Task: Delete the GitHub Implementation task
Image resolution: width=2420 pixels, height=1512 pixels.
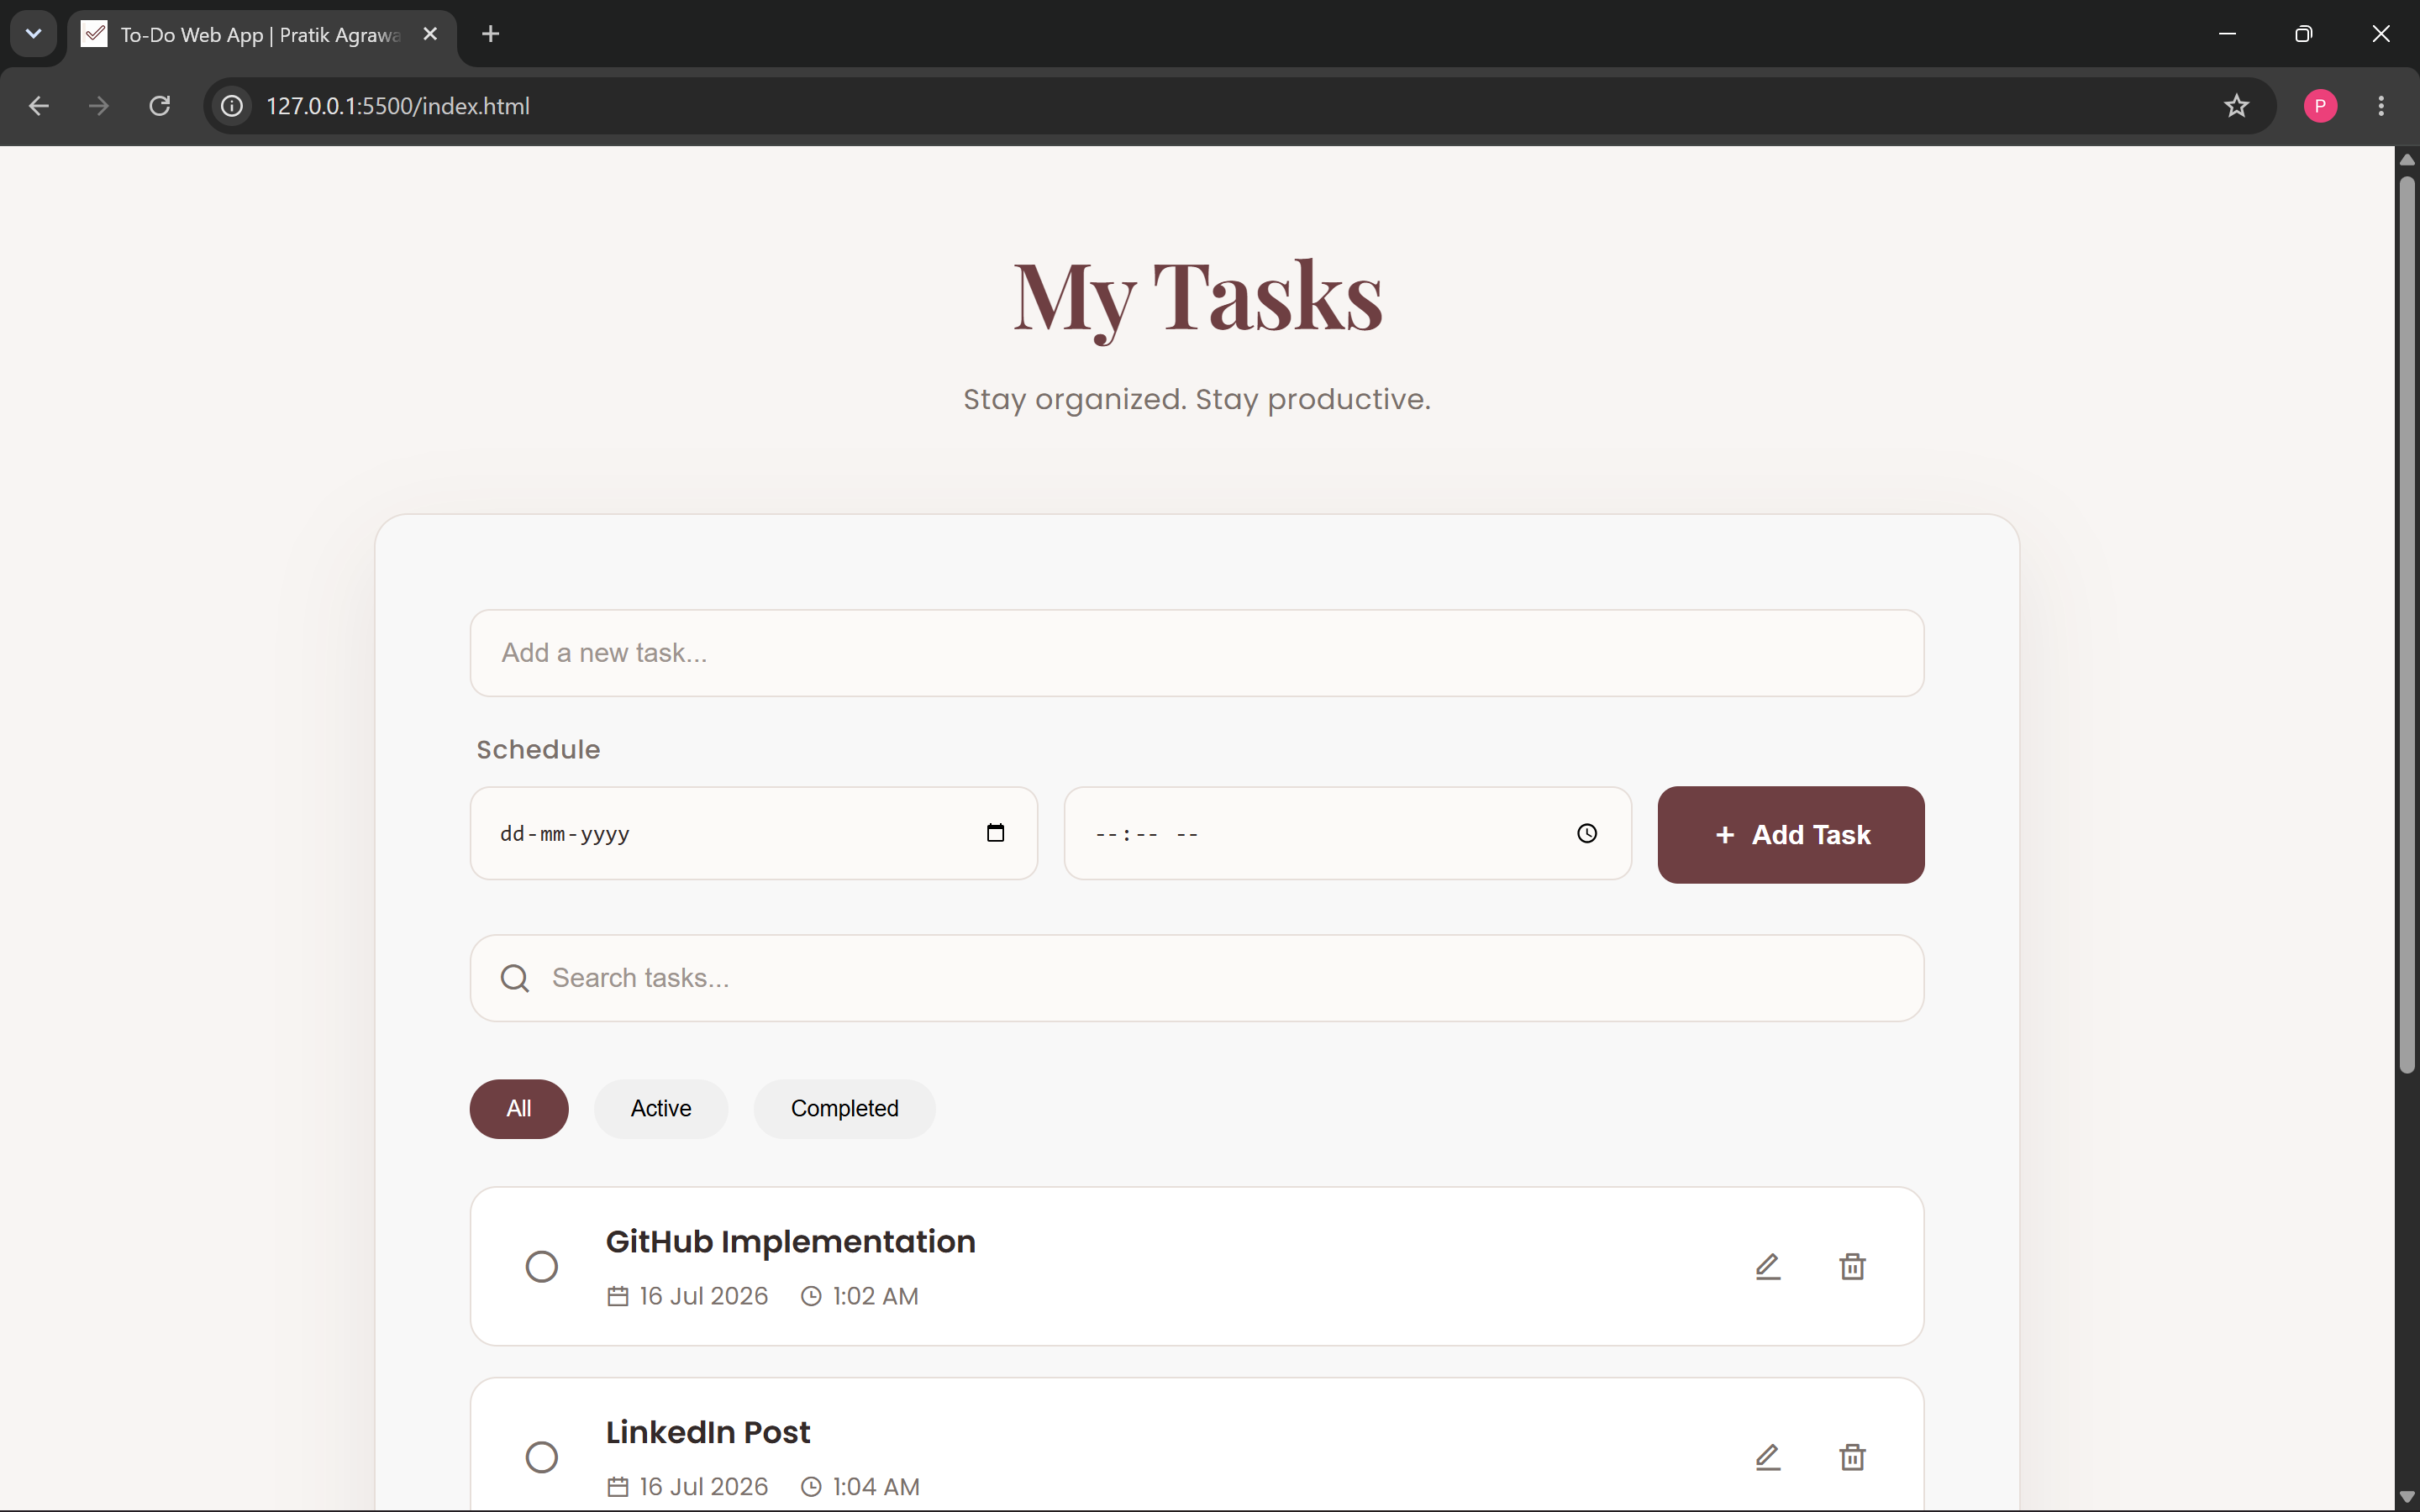Action: [x=1852, y=1266]
